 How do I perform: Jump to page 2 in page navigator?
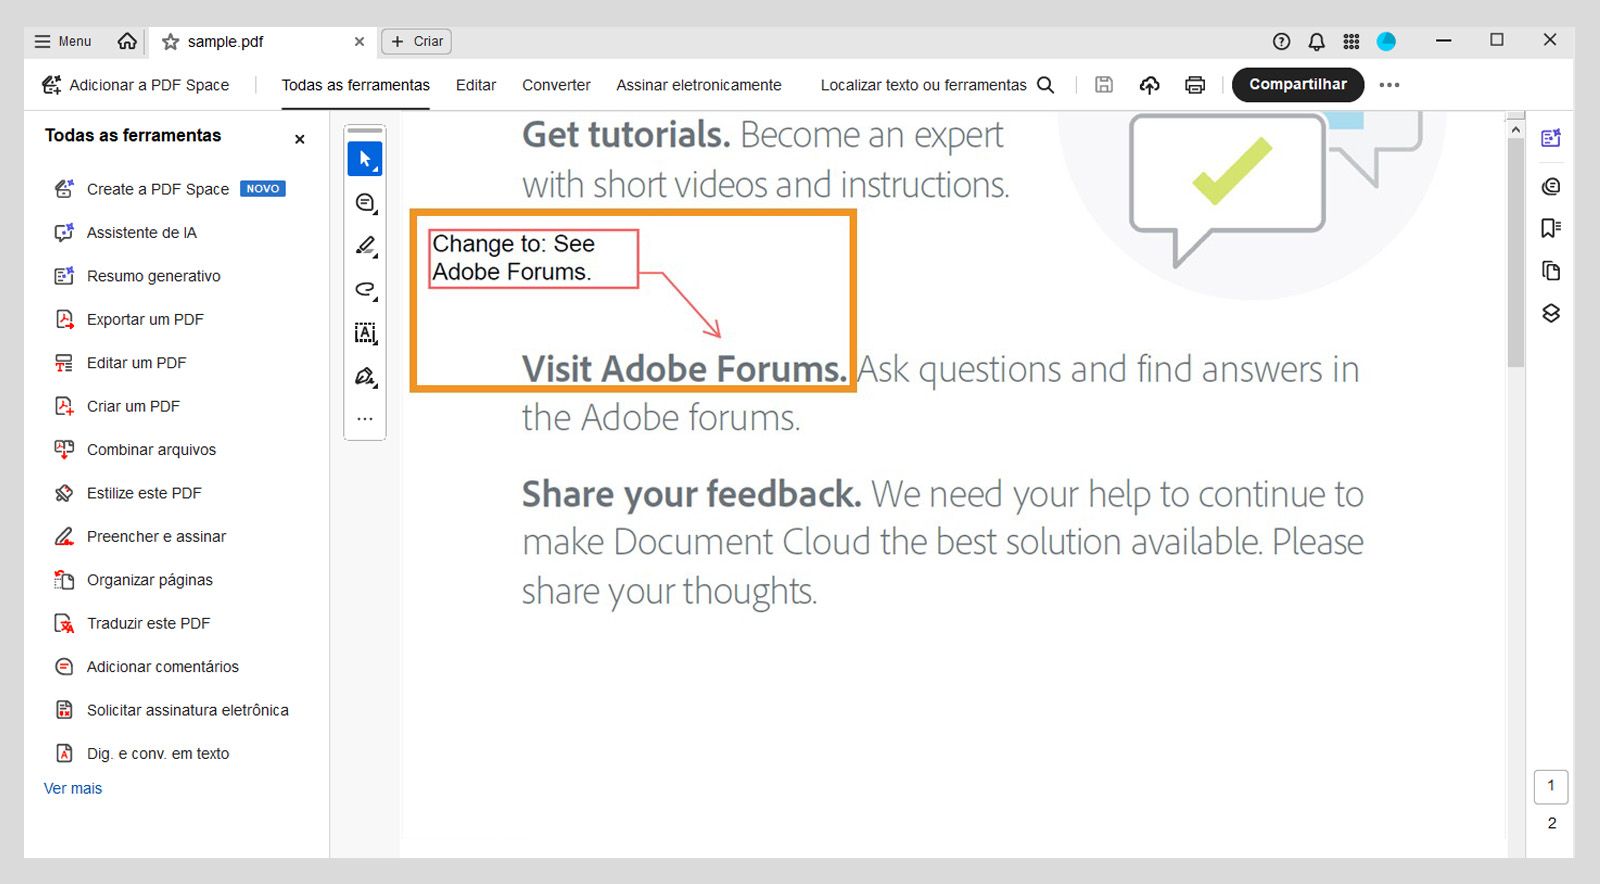coord(1551,823)
